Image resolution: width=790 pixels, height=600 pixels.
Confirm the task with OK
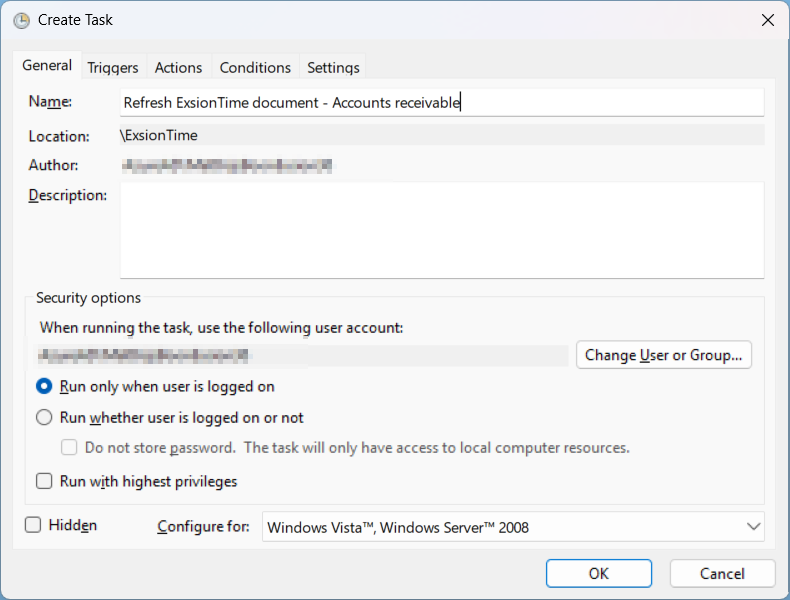point(598,573)
